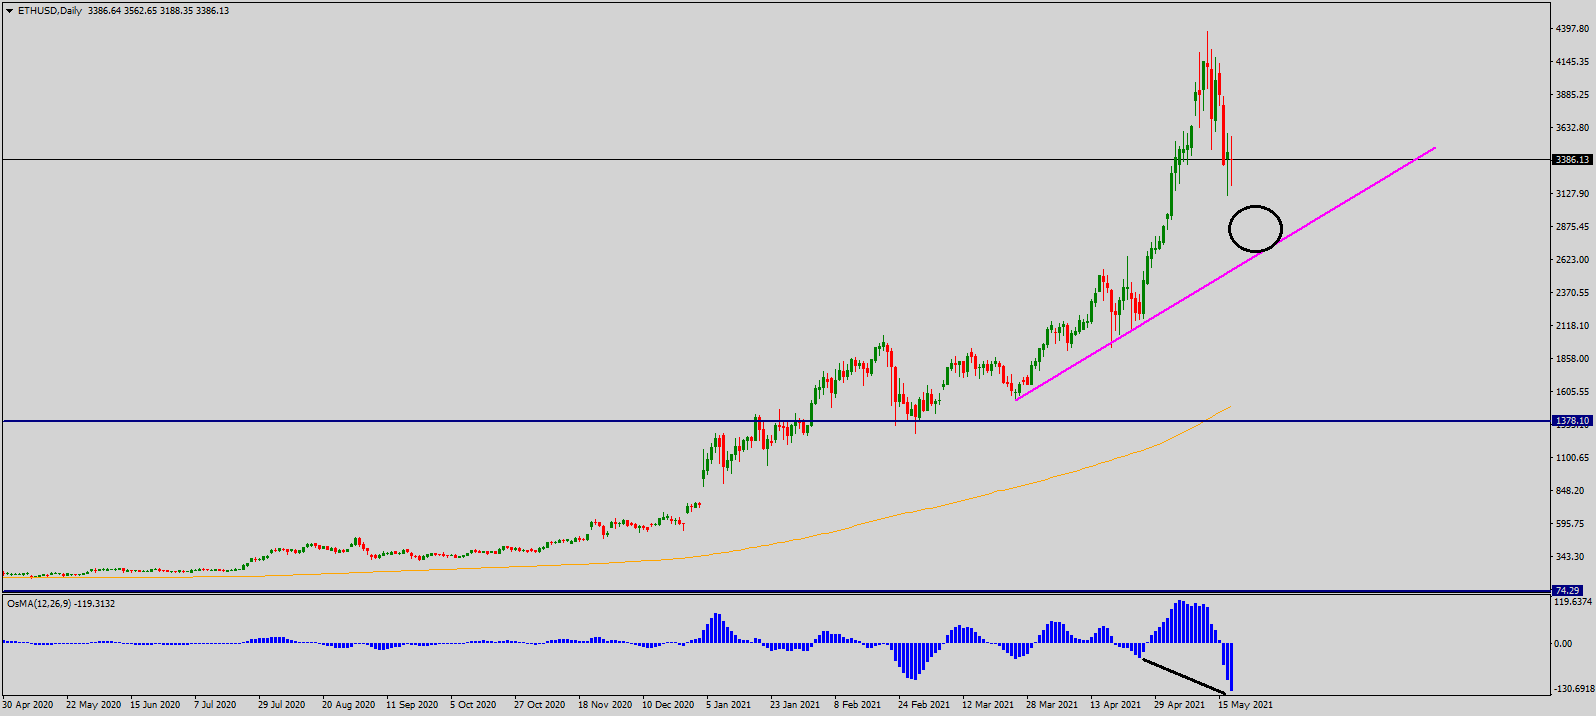Click the 0.00 level on OsMA scale
The image size is (1596, 716).
click(x=1563, y=644)
